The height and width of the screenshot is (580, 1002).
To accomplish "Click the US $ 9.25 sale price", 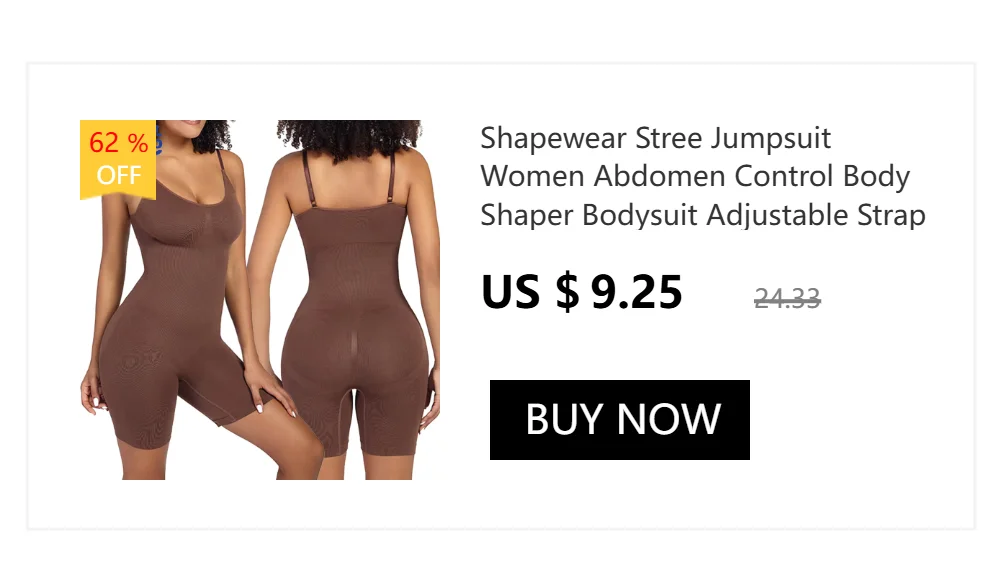I will tap(582, 292).
